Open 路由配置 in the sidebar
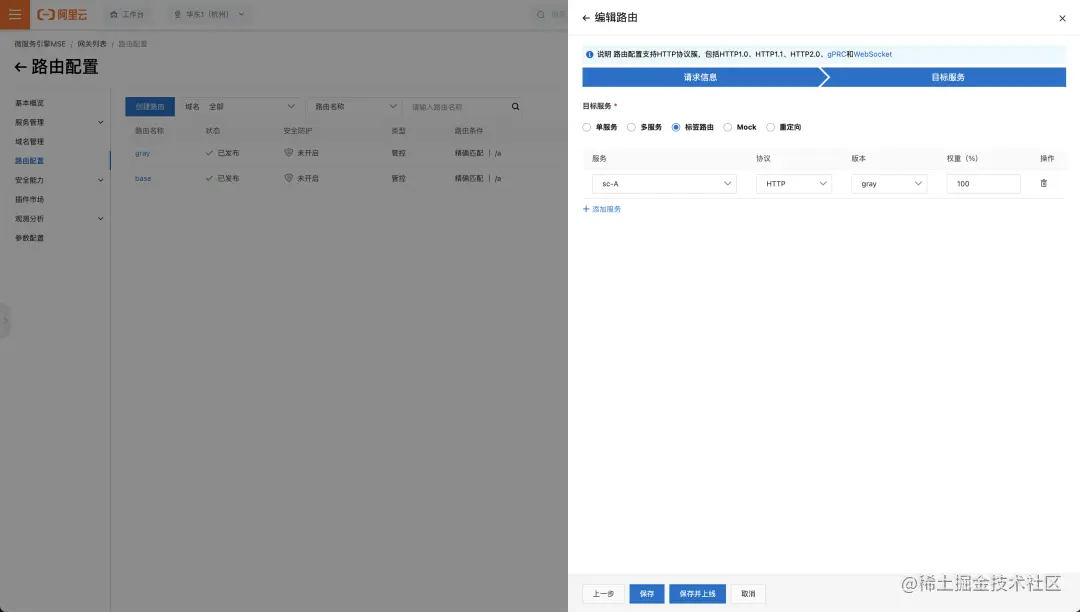The width and height of the screenshot is (1080, 612). [30, 161]
